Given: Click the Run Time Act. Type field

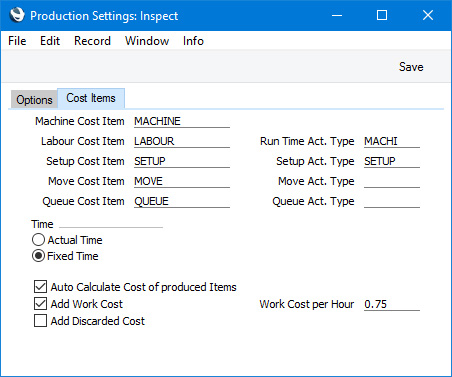Looking at the screenshot, I should (x=392, y=141).
